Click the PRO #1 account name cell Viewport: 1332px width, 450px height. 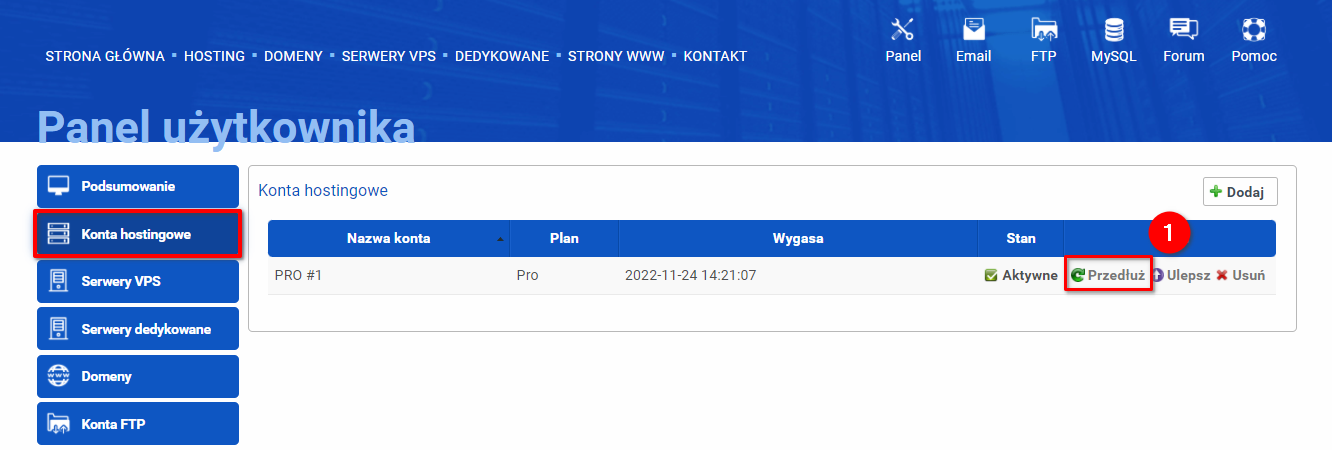click(x=388, y=275)
